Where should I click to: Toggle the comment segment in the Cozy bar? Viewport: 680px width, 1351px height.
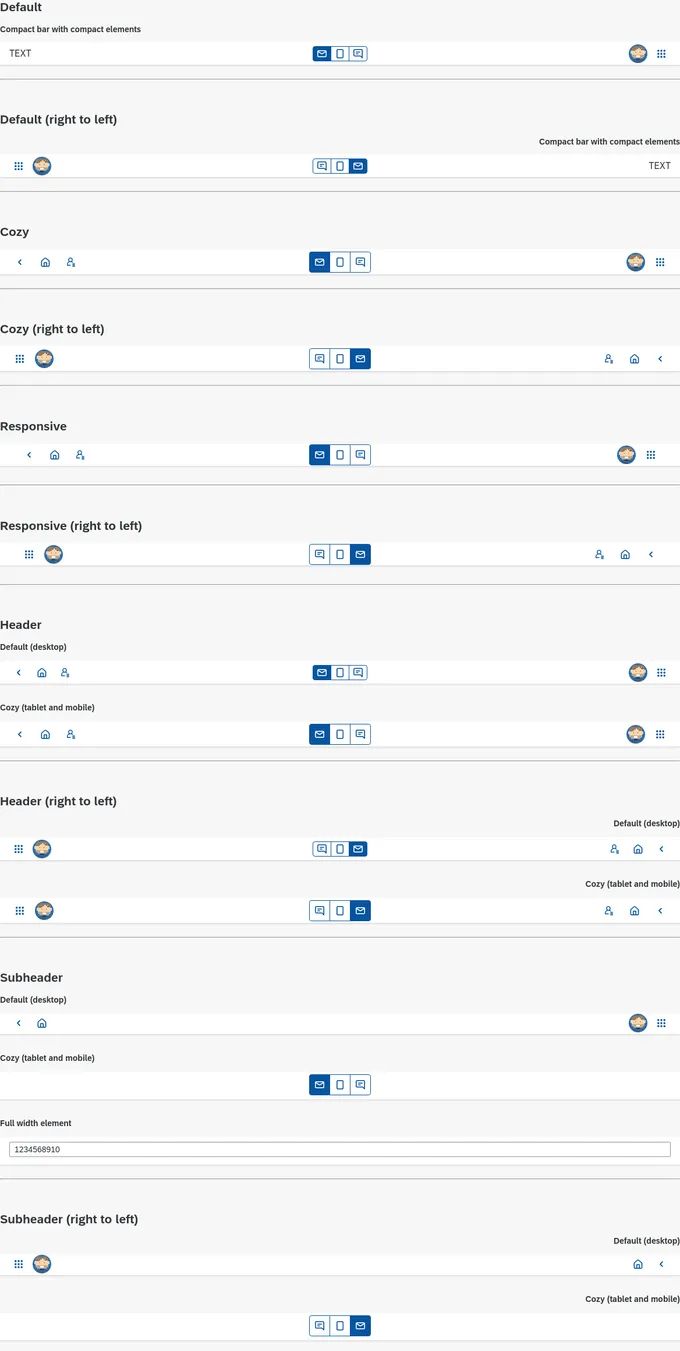tap(361, 262)
